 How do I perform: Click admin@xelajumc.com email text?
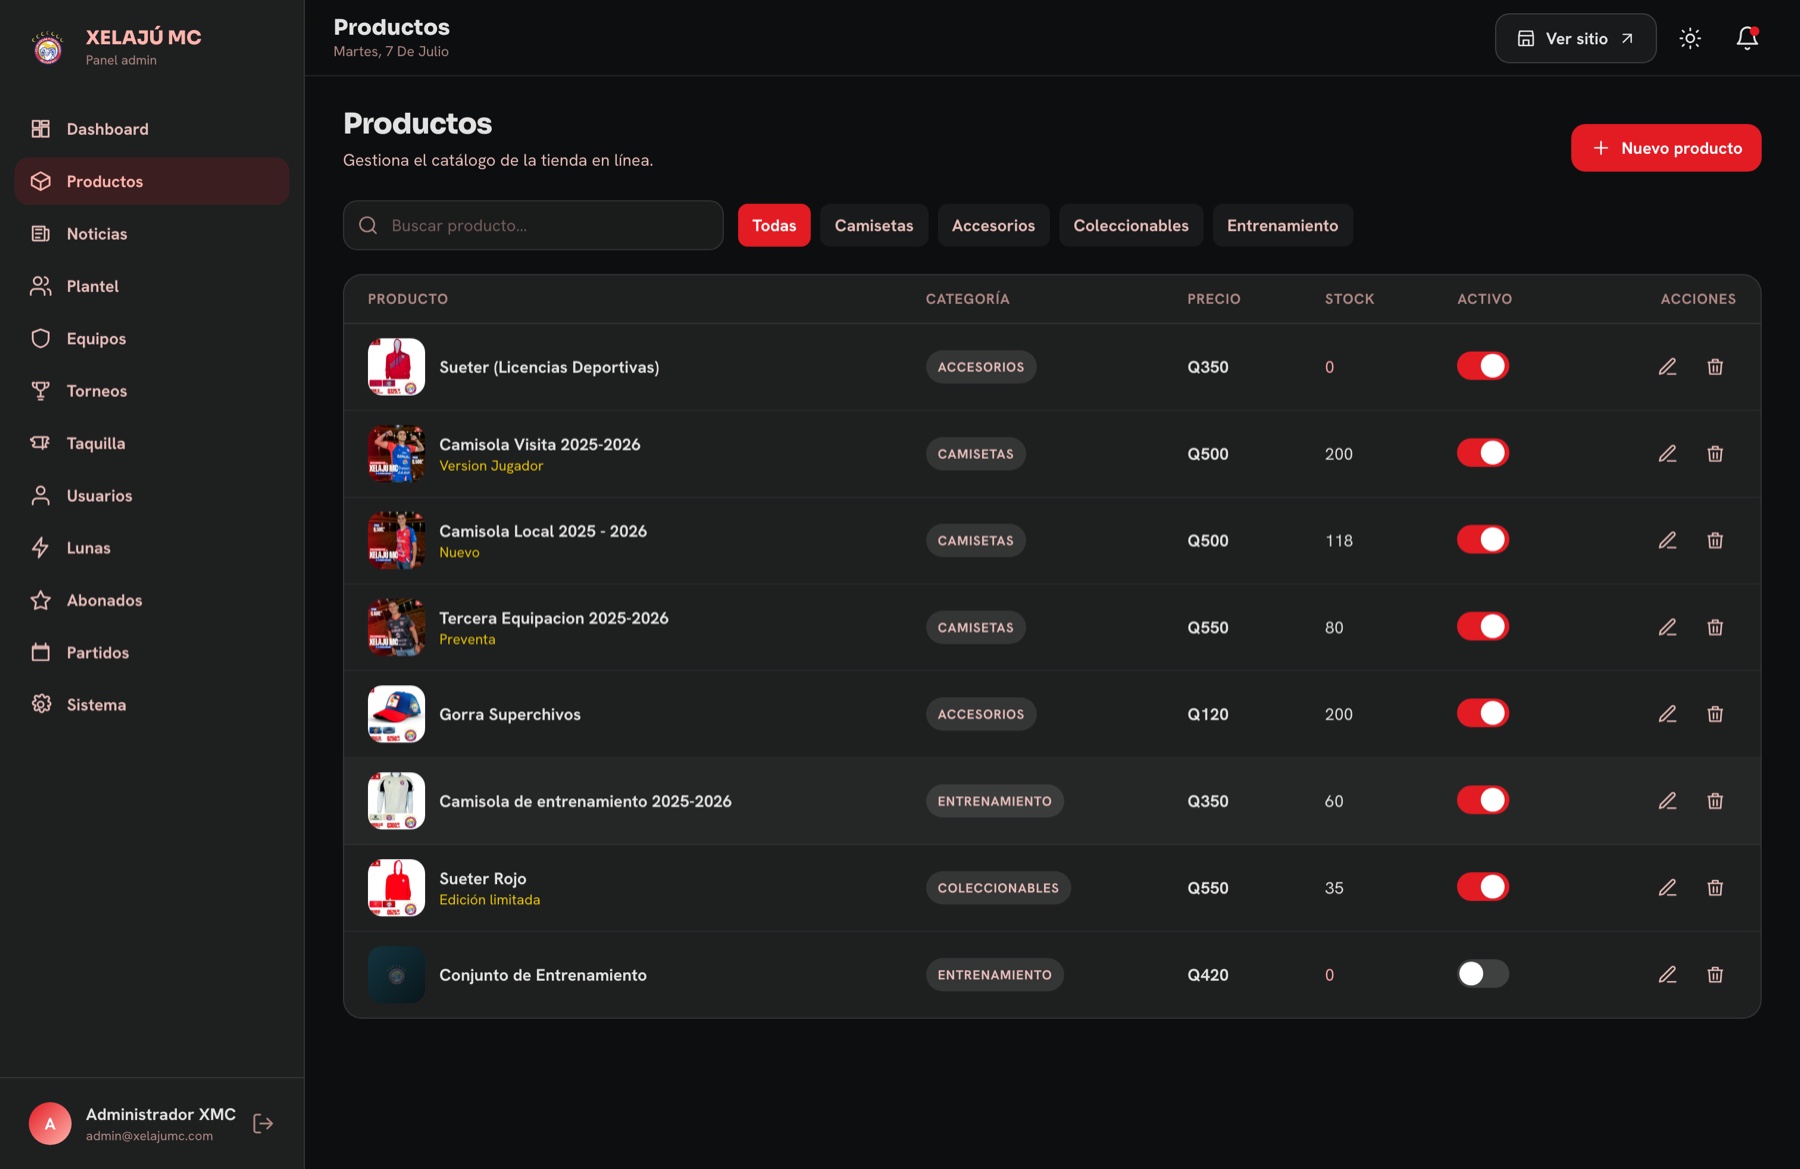[x=149, y=1136]
